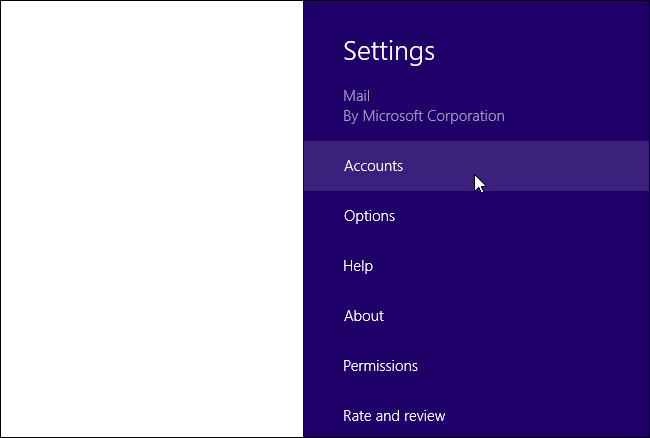Viewport: 650px width, 438px height.
Task: Click empty space right of the Settings title
Action: click(550, 50)
